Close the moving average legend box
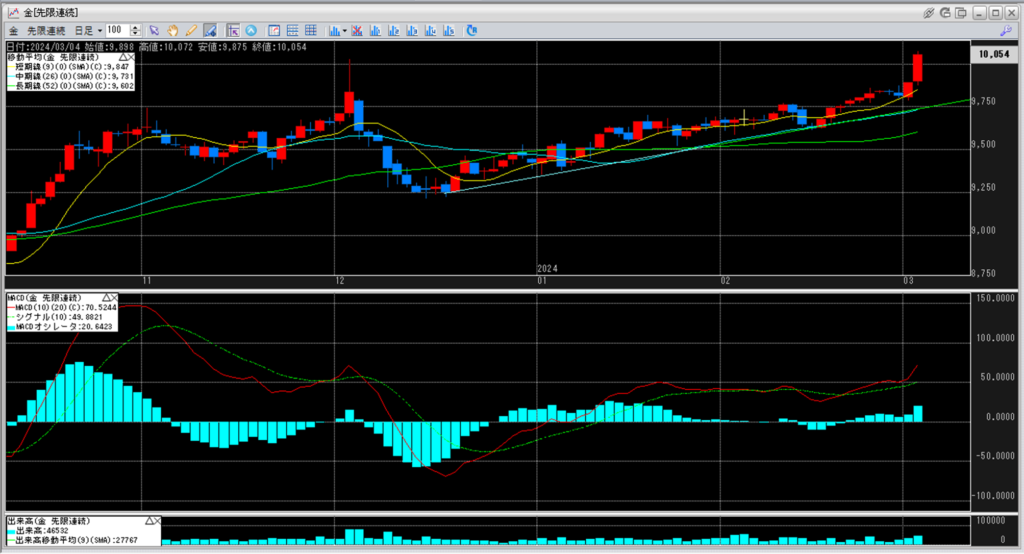Viewport: 1024px width, 554px height. pyautogui.click(x=131, y=57)
